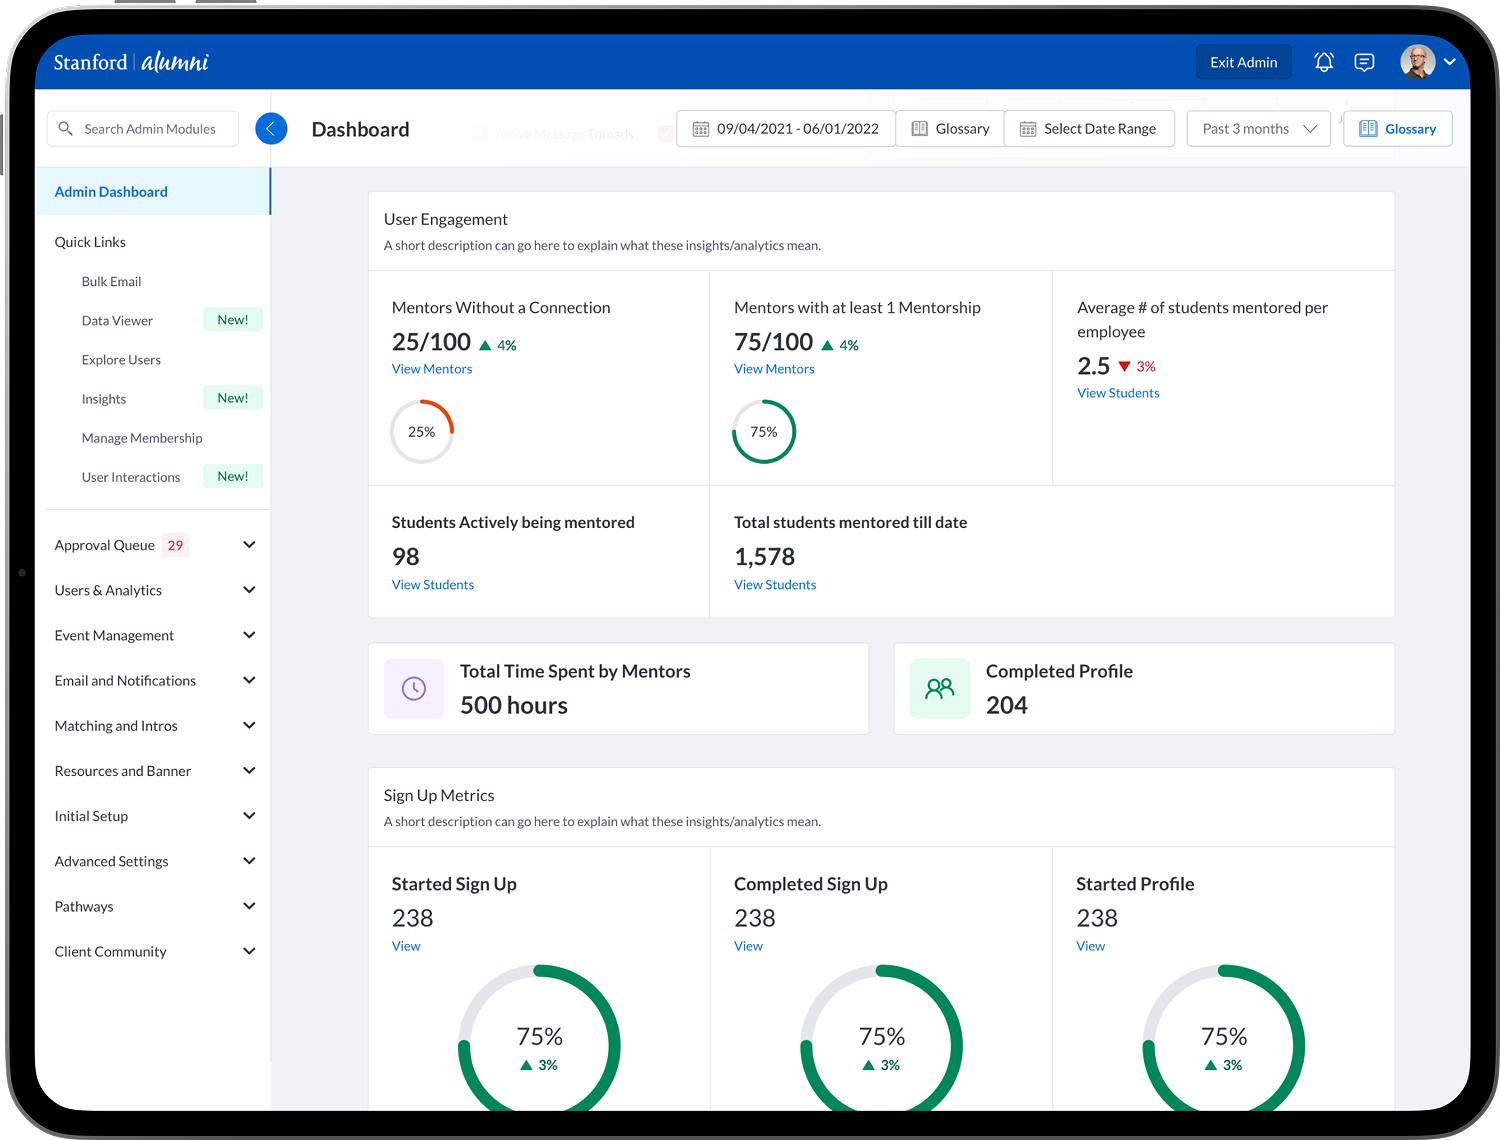Click the notification bell icon
Image resolution: width=1500 pixels, height=1140 pixels.
[x=1323, y=62]
